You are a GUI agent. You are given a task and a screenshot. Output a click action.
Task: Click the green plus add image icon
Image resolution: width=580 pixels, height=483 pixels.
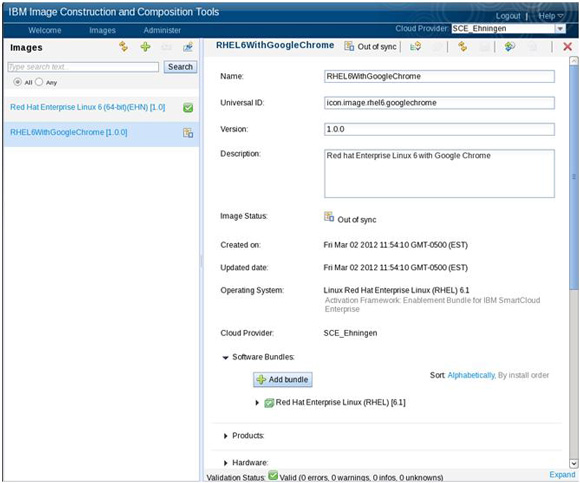tap(145, 47)
